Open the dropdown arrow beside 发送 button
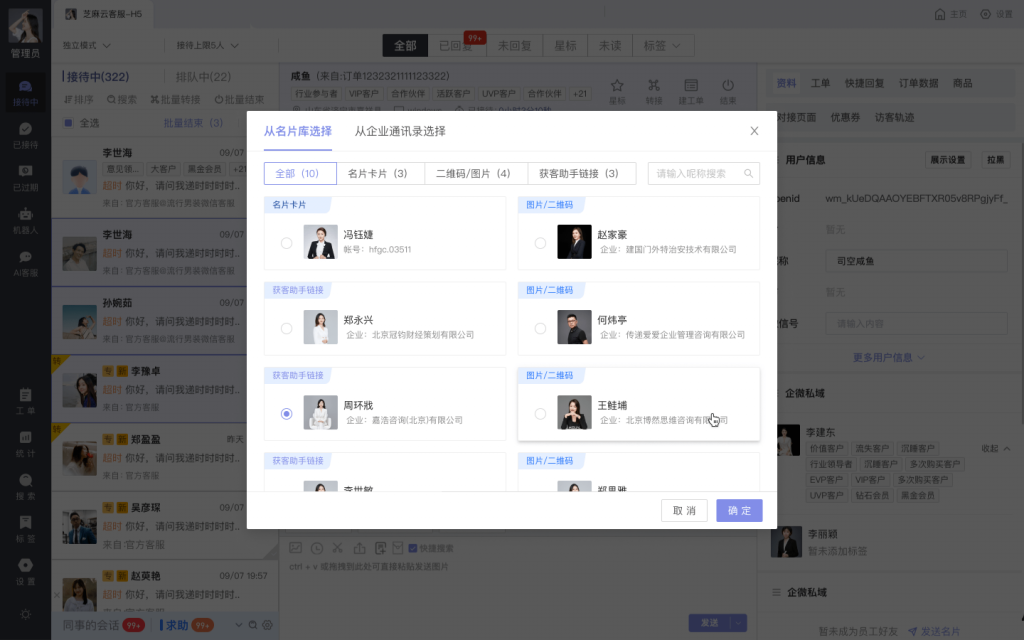Image resolution: width=1024 pixels, height=640 pixels. [x=739, y=622]
